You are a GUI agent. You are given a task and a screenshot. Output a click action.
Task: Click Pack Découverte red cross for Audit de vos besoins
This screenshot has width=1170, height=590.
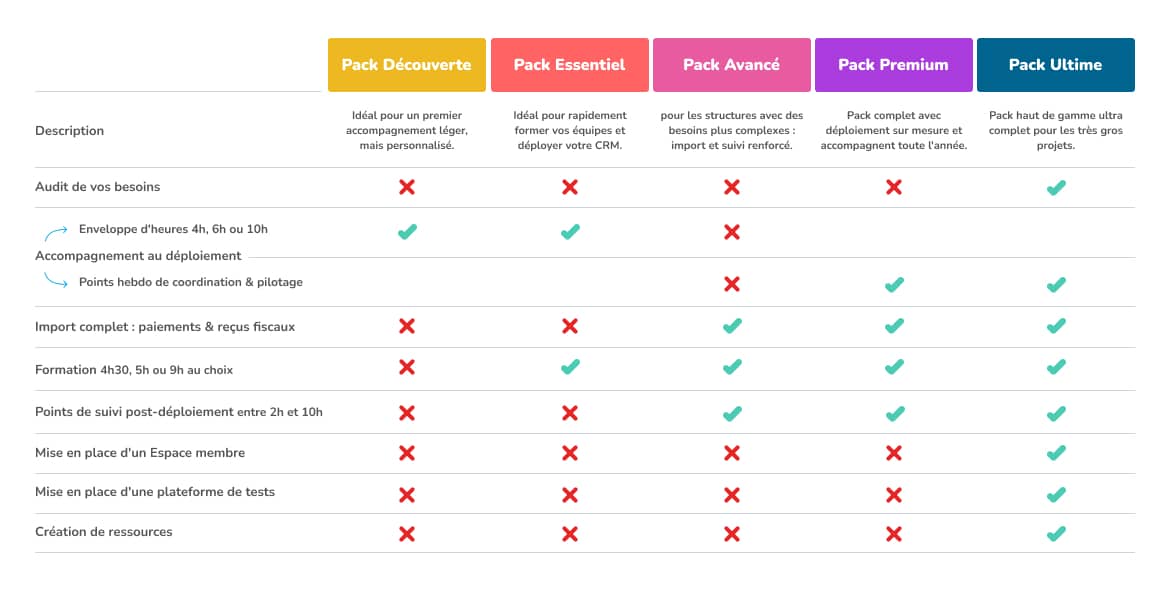coord(407,187)
